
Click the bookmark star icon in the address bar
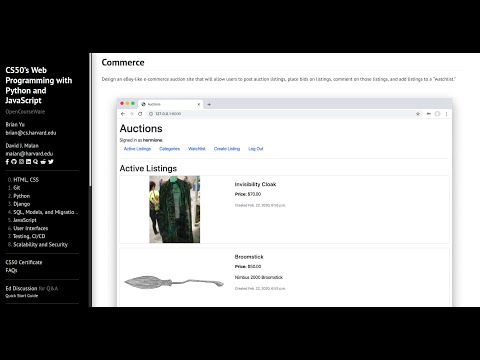418,114
